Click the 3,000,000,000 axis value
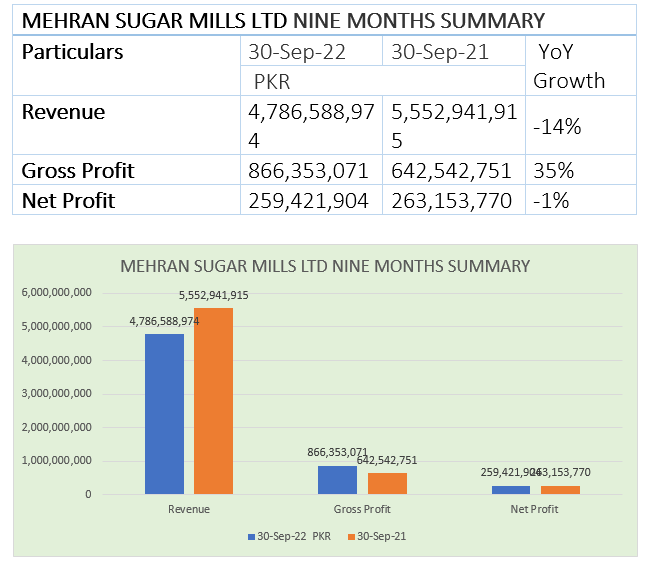Image resolution: width=661 pixels, height=576 pixels. 56,393
